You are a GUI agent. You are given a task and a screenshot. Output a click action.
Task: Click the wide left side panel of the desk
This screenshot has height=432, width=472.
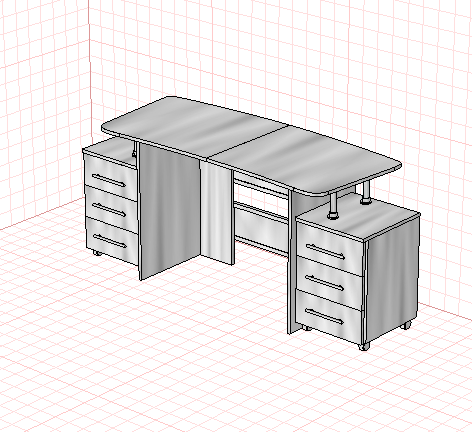pos(169,211)
